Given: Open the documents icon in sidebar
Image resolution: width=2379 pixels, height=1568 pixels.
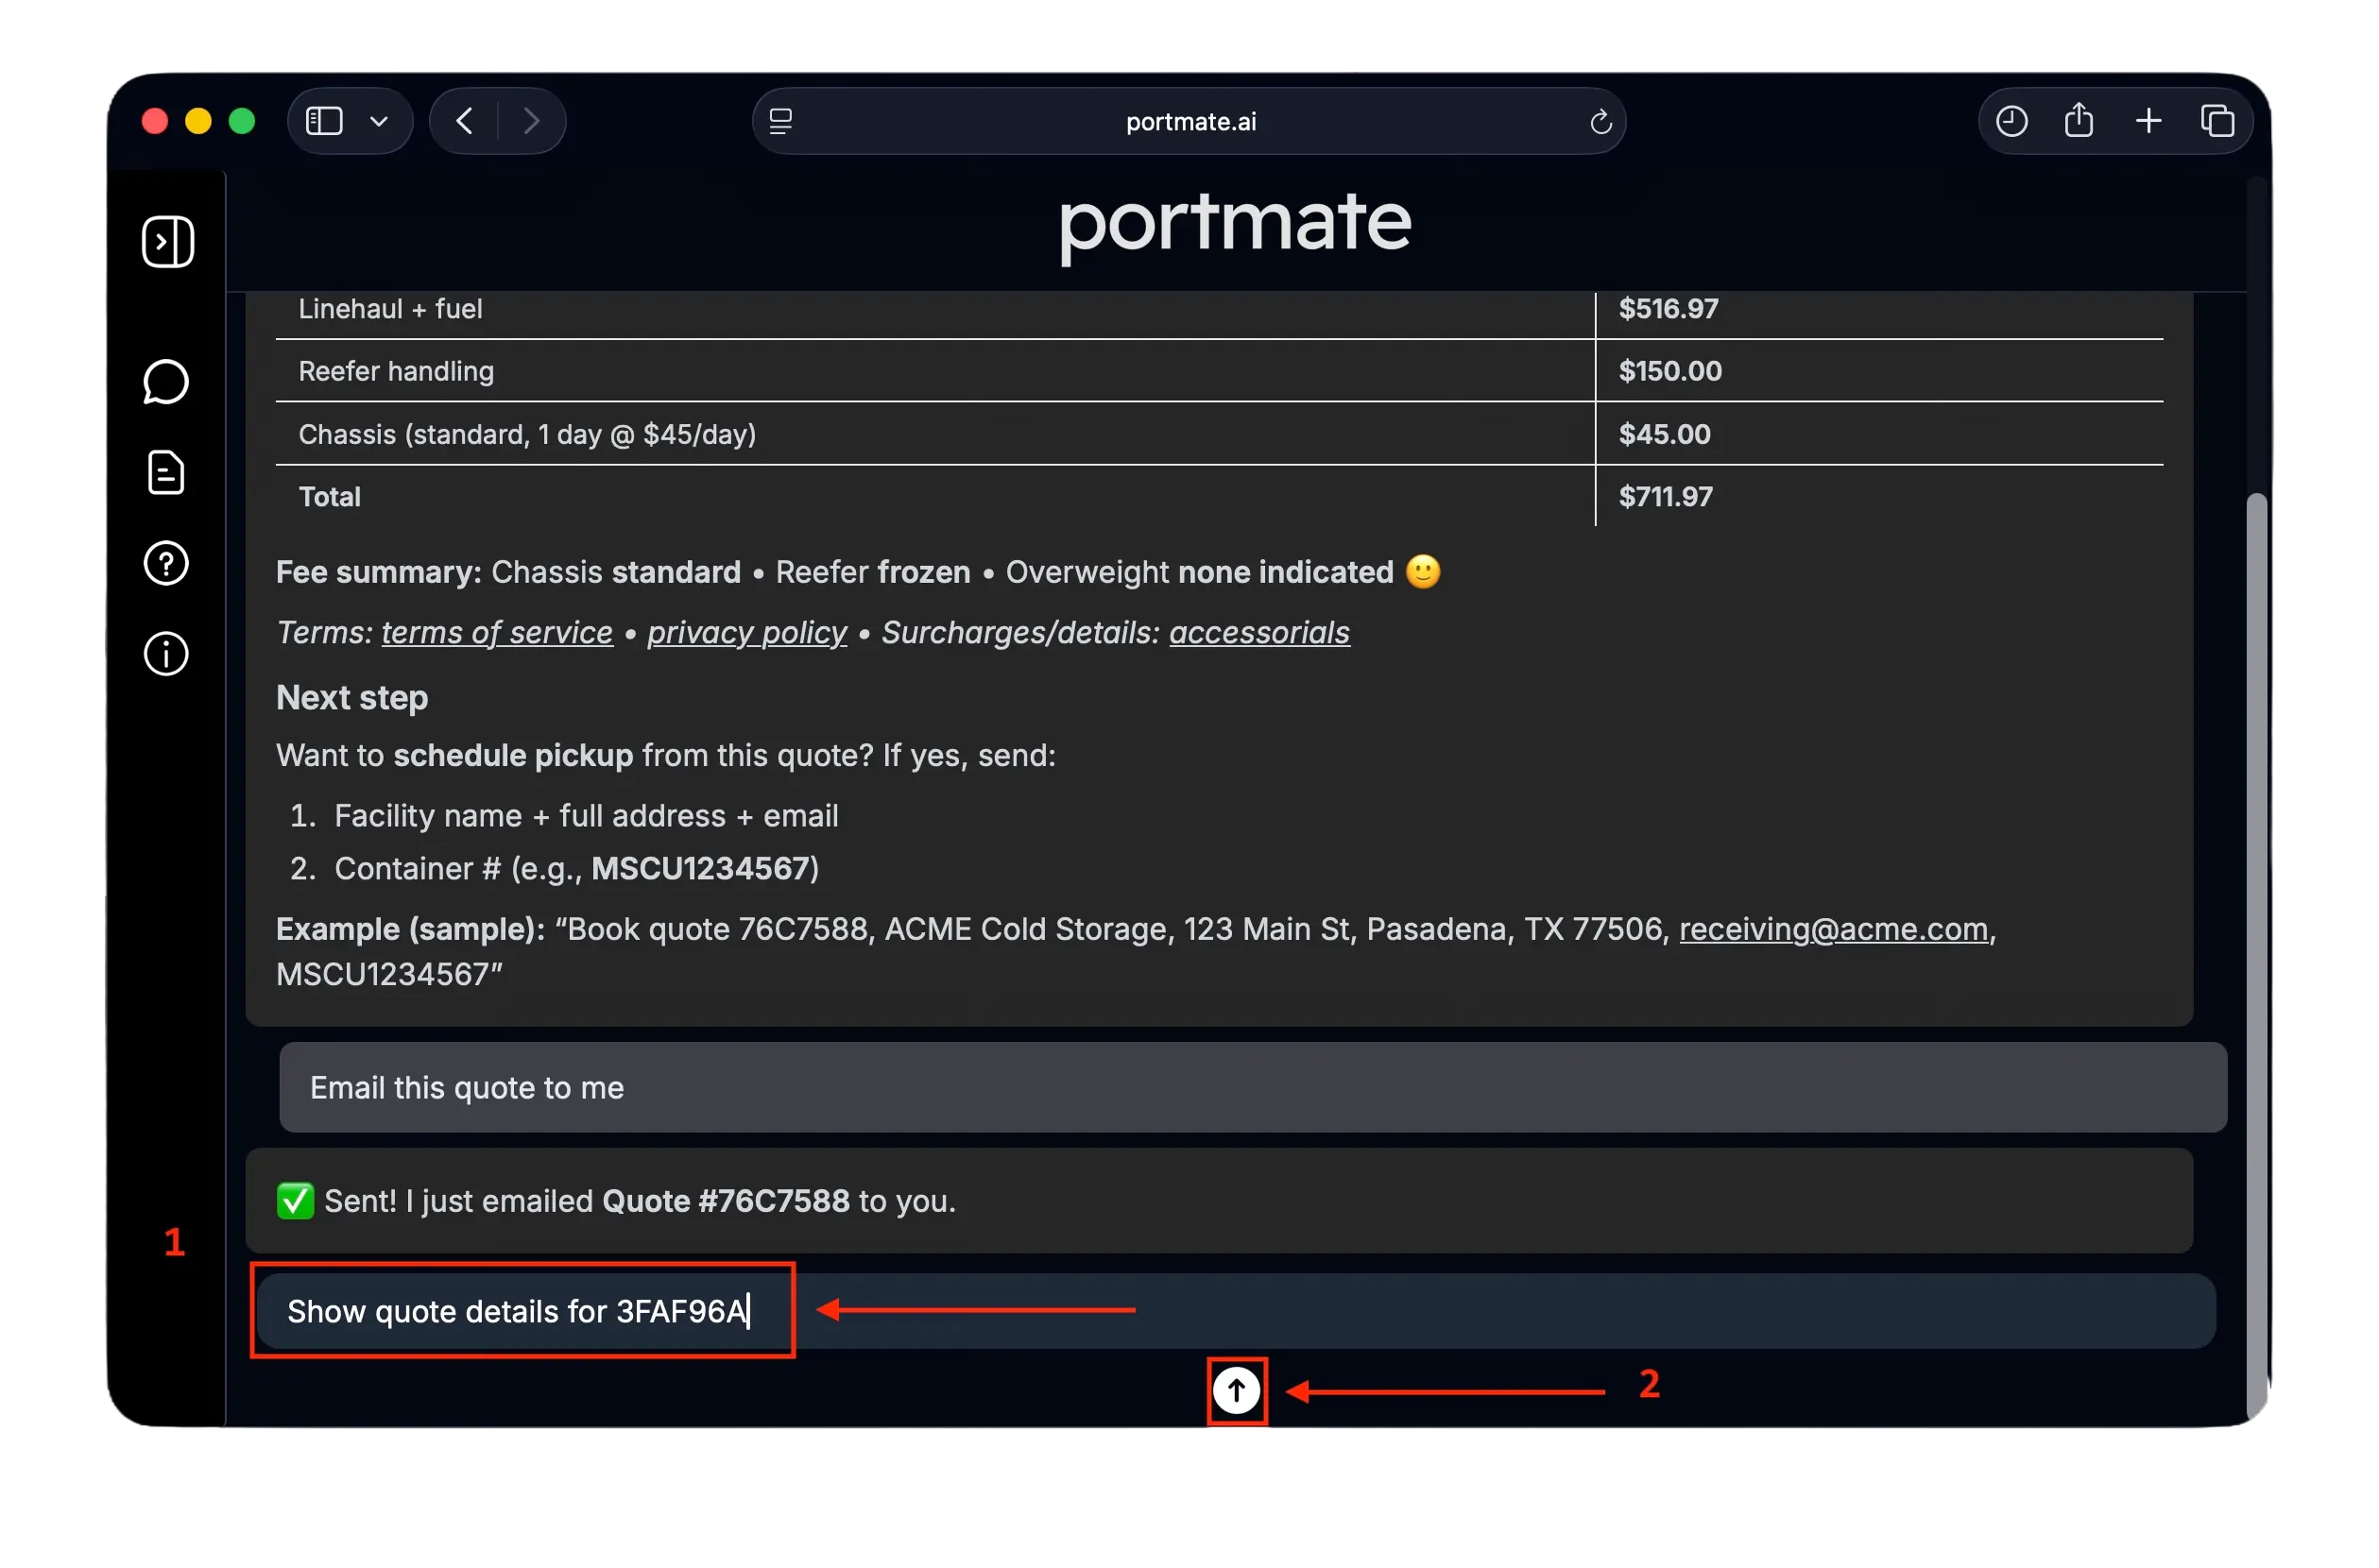Looking at the screenshot, I should (166, 472).
